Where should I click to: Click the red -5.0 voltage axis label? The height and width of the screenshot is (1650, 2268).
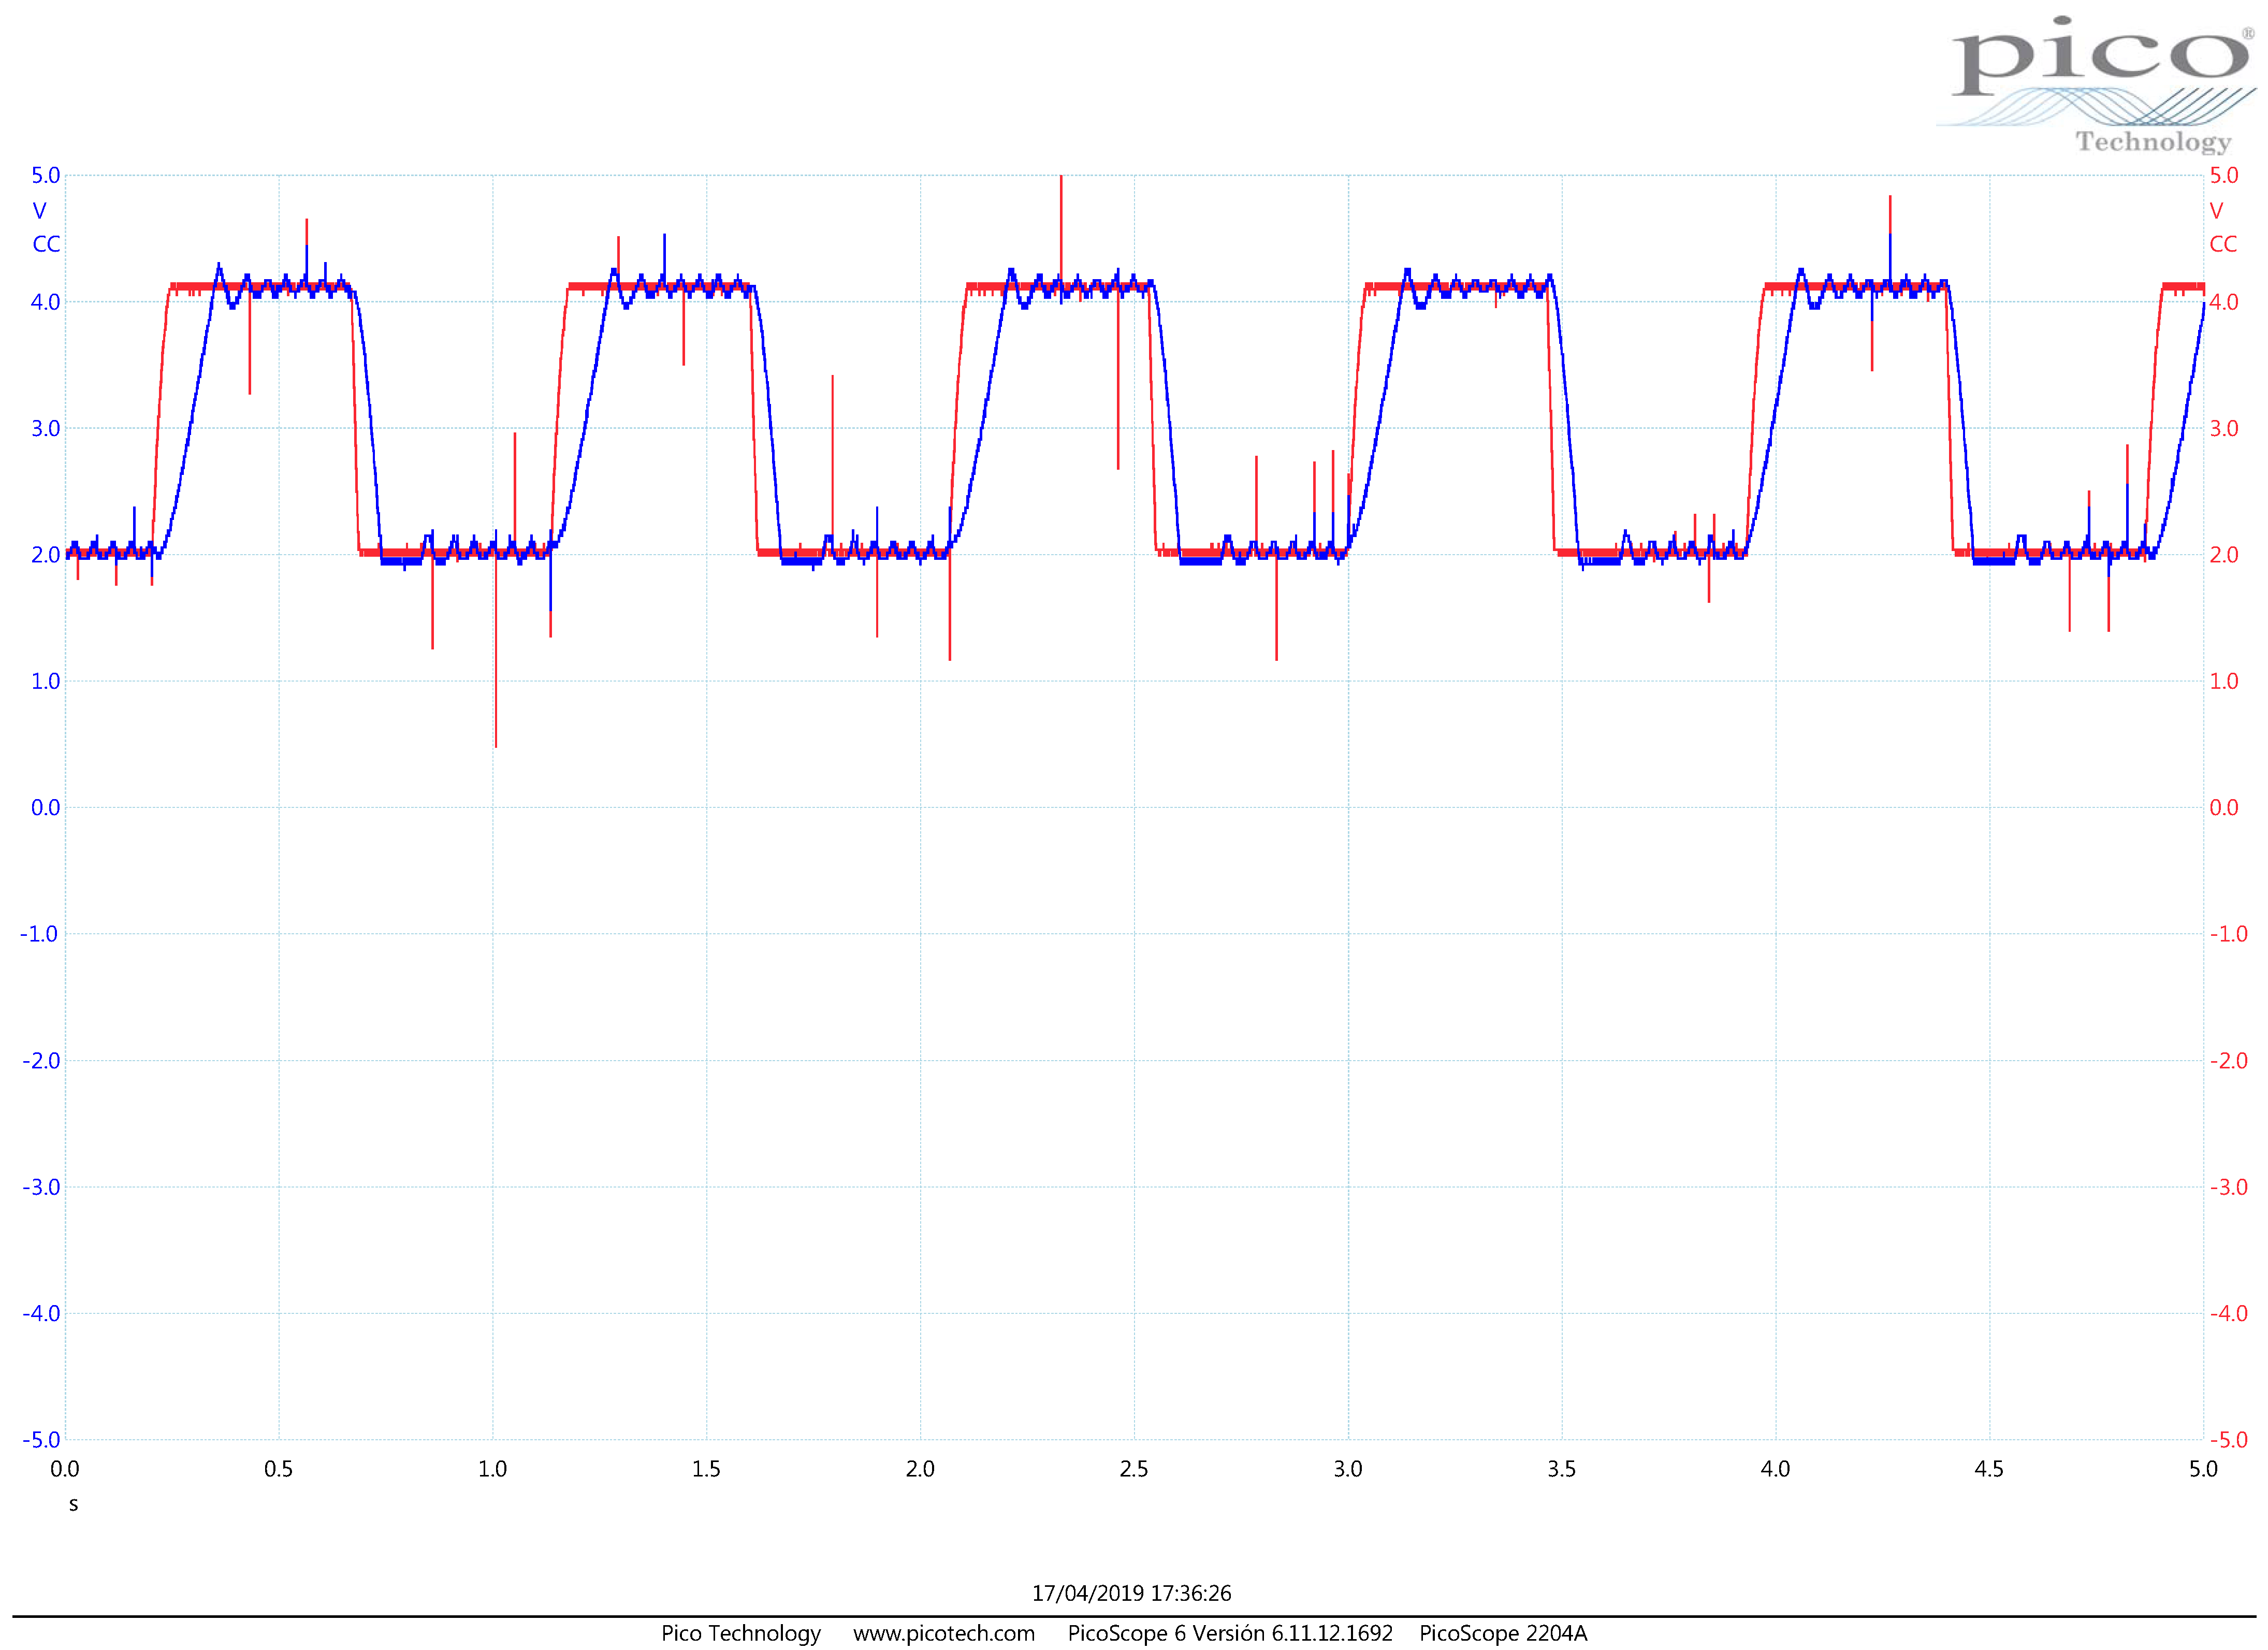tap(2228, 1440)
